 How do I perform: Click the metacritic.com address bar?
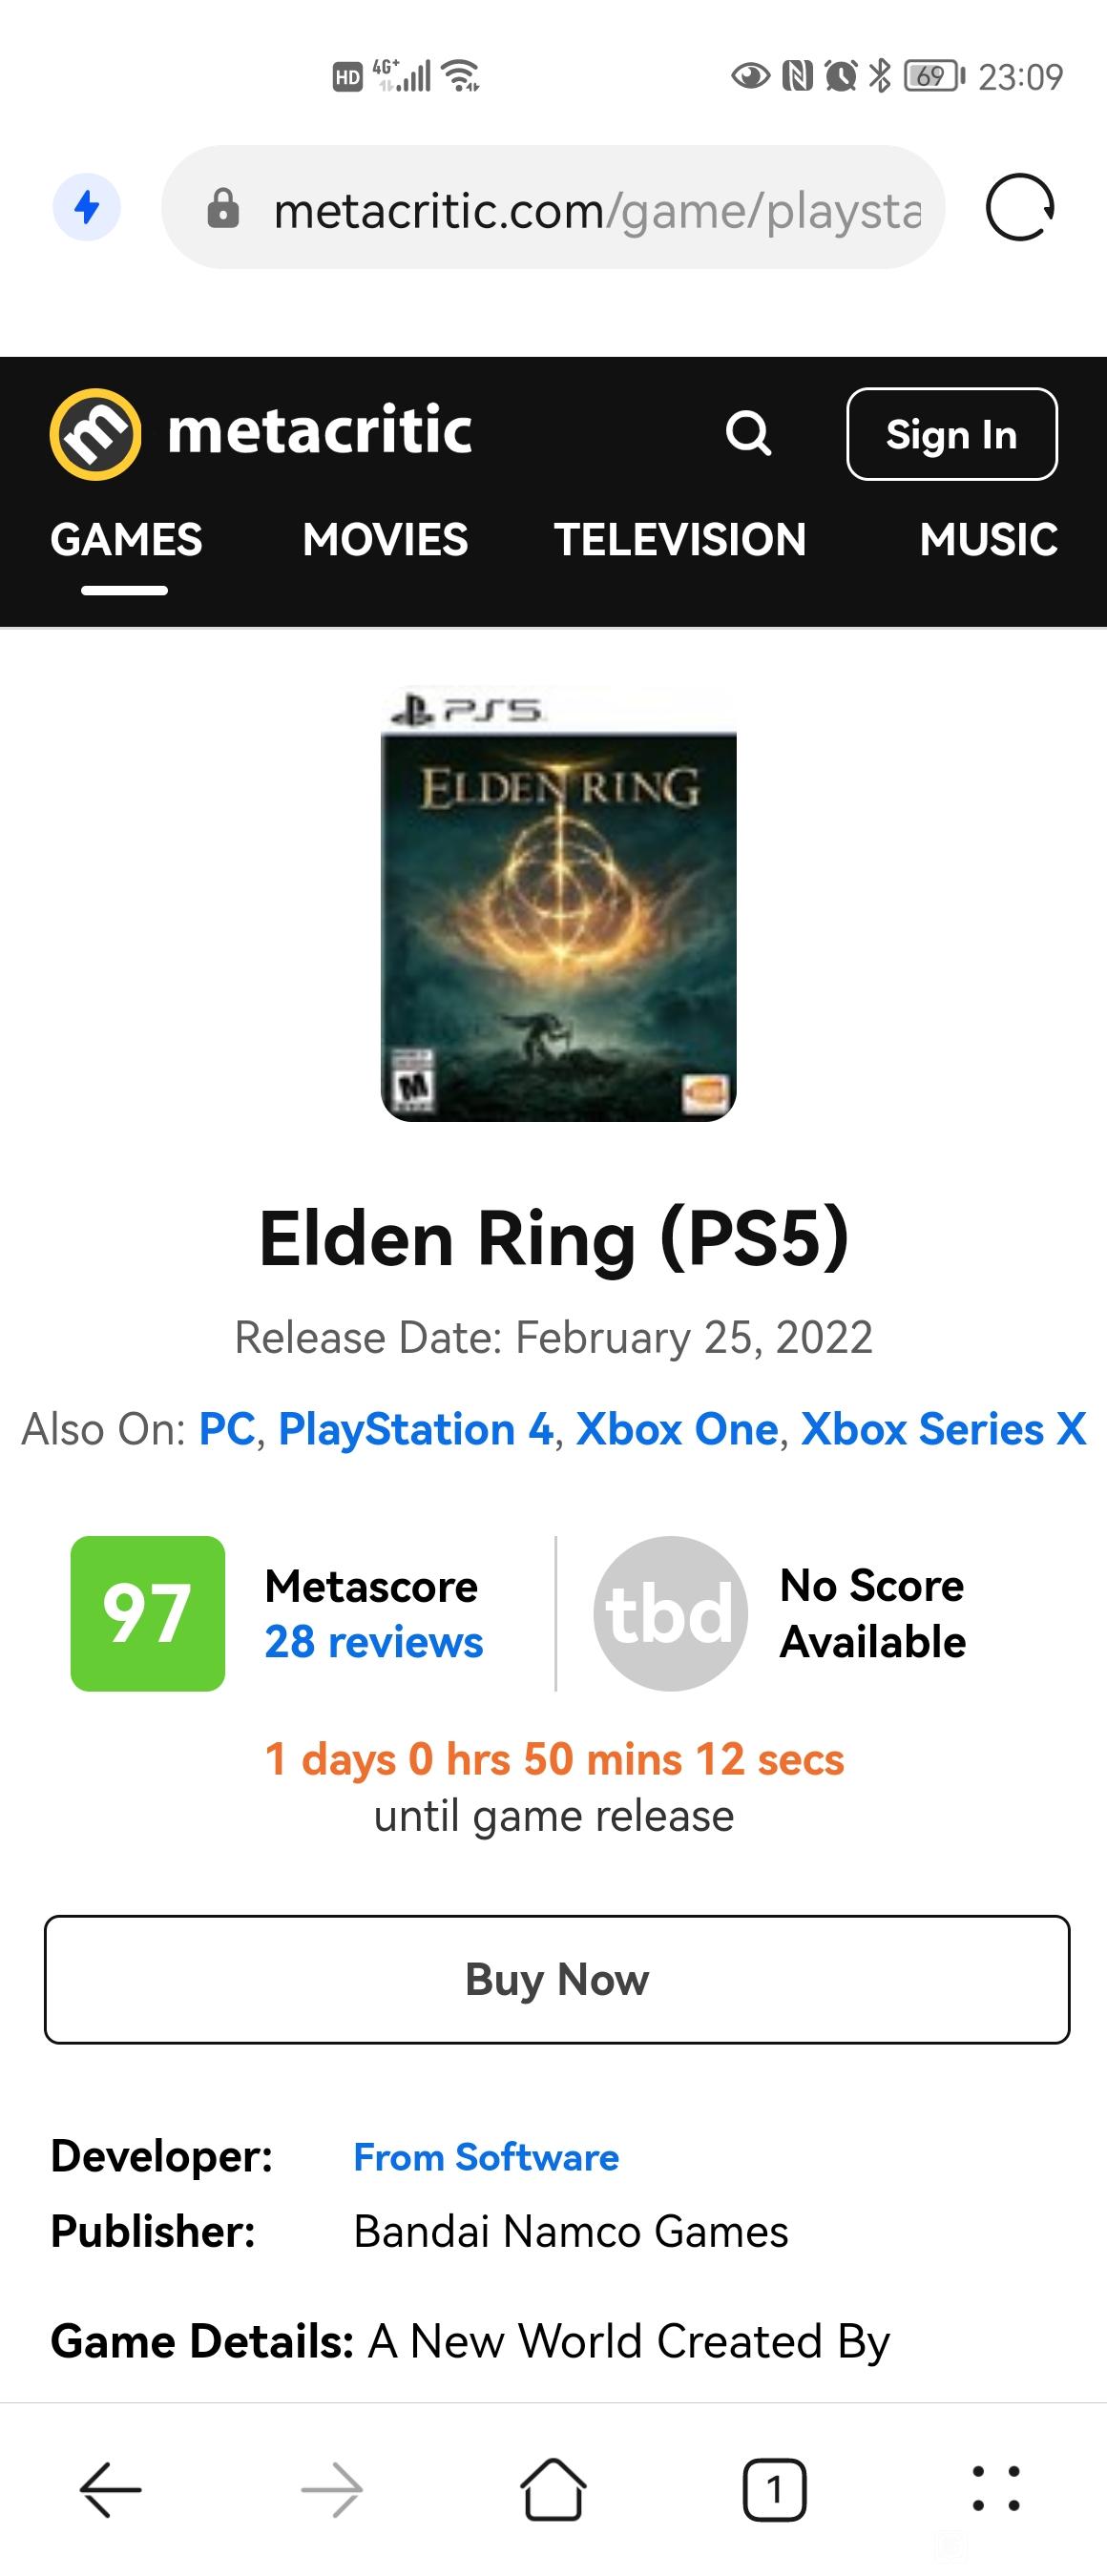[553, 208]
